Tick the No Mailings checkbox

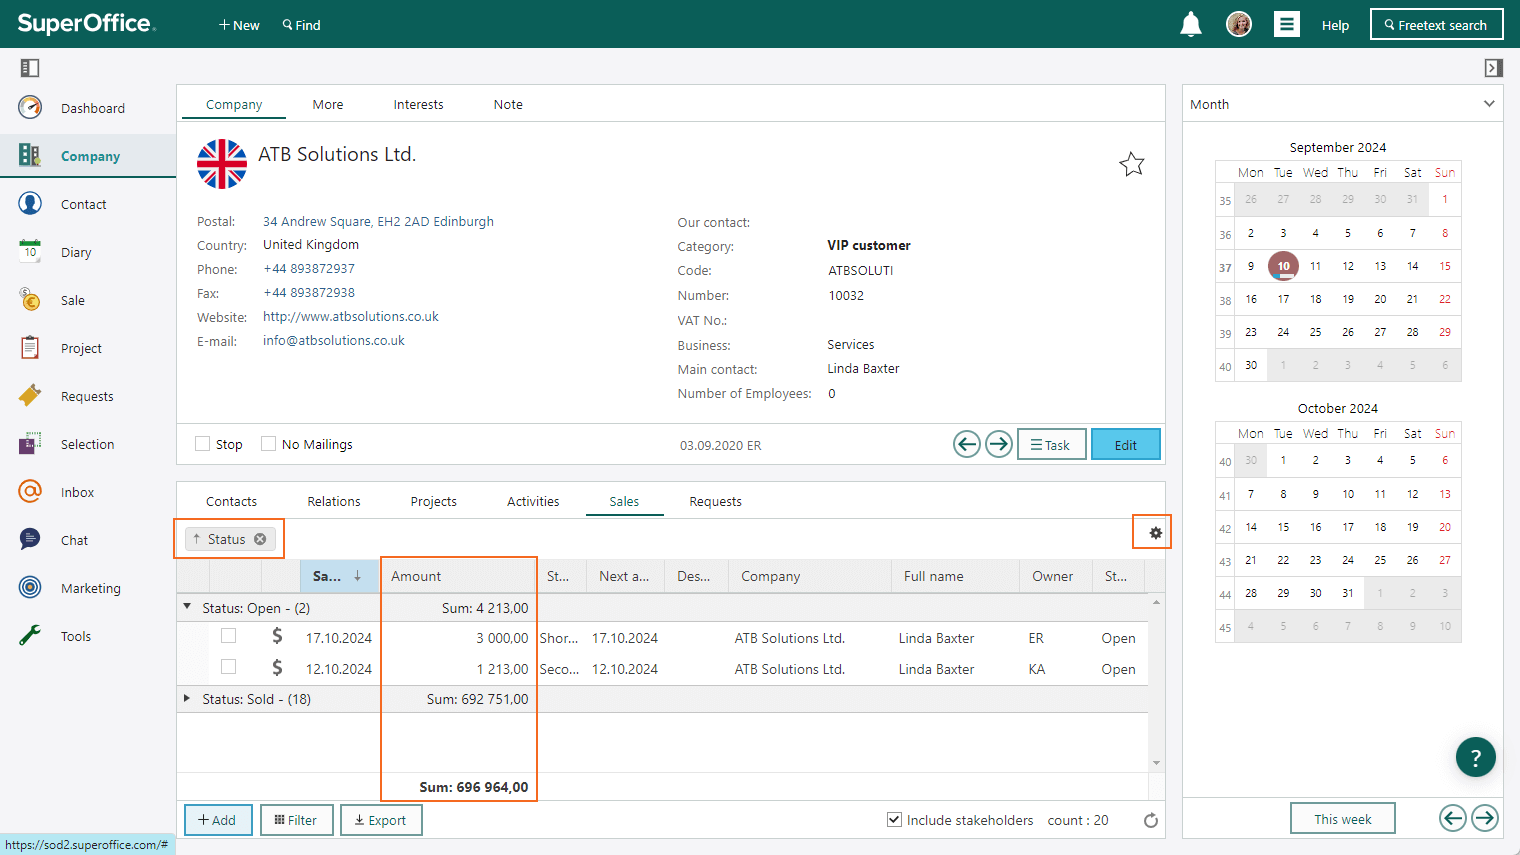[268, 444]
